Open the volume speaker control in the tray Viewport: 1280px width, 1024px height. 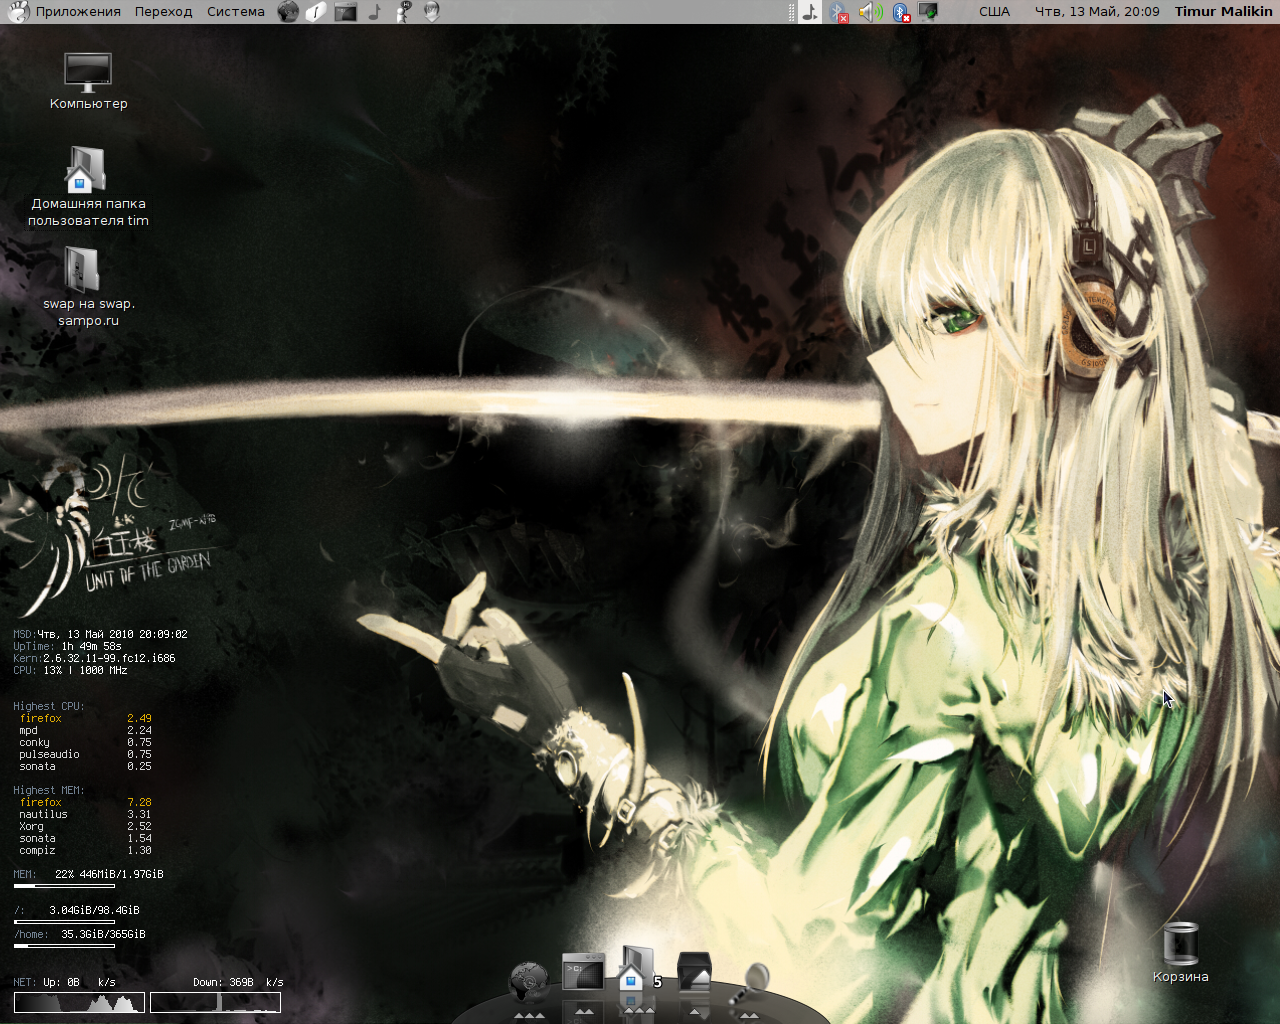click(x=870, y=12)
